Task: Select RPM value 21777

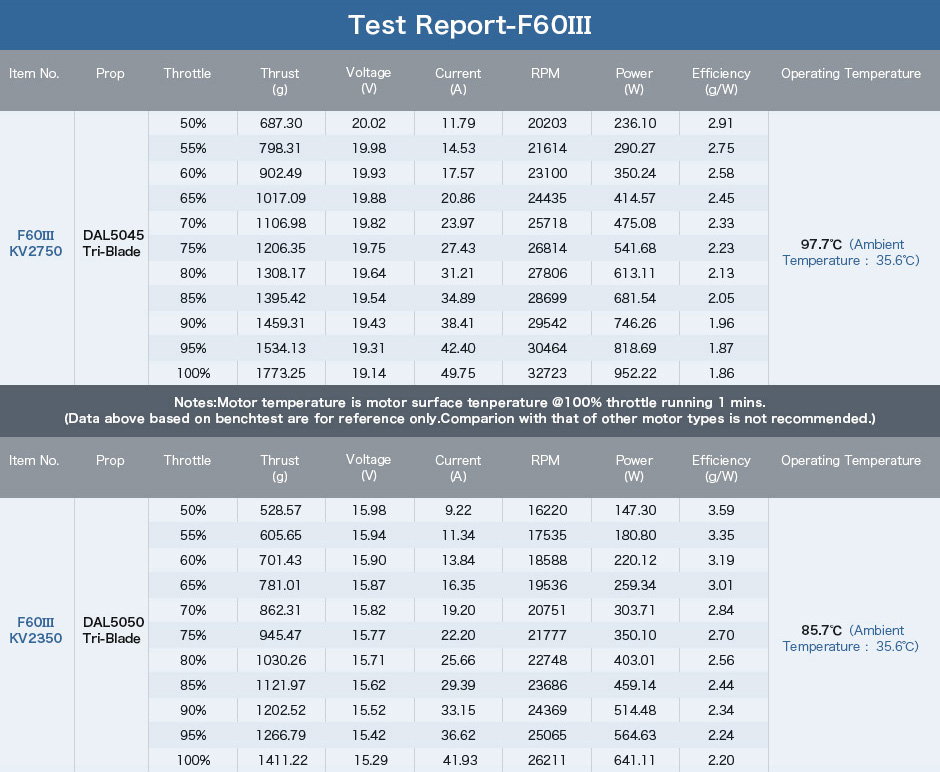Action: pyautogui.click(x=547, y=635)
